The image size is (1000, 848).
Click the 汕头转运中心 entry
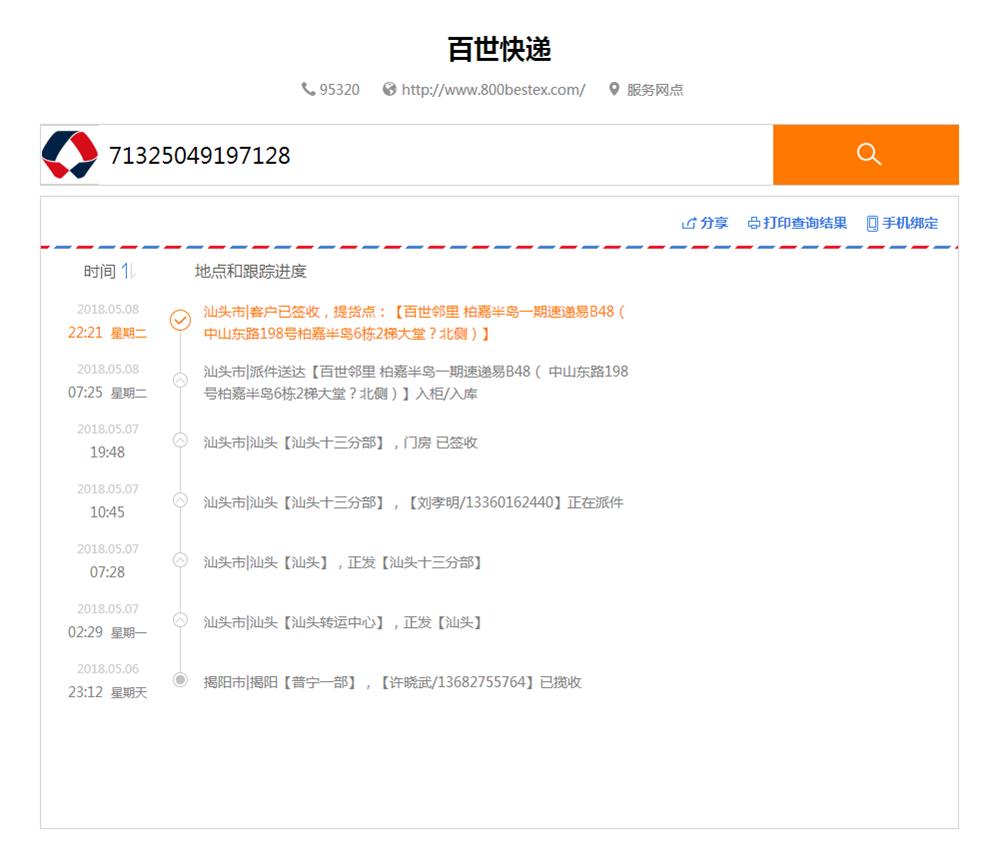[343, 622]
